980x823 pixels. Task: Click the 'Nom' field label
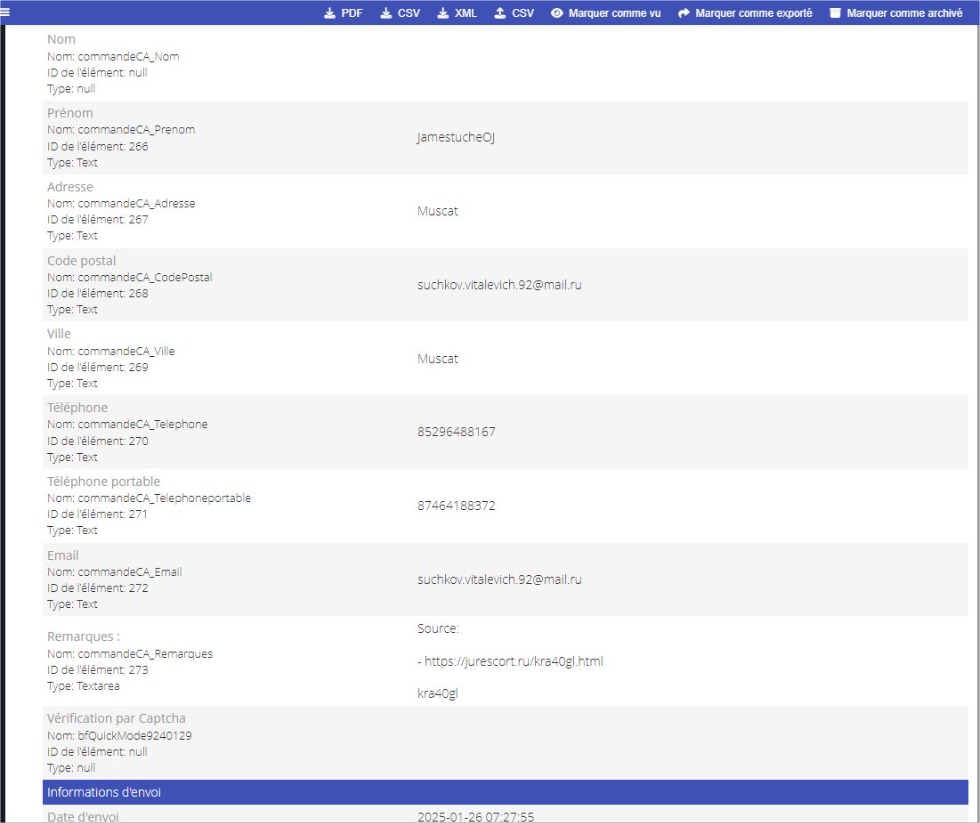61,39
